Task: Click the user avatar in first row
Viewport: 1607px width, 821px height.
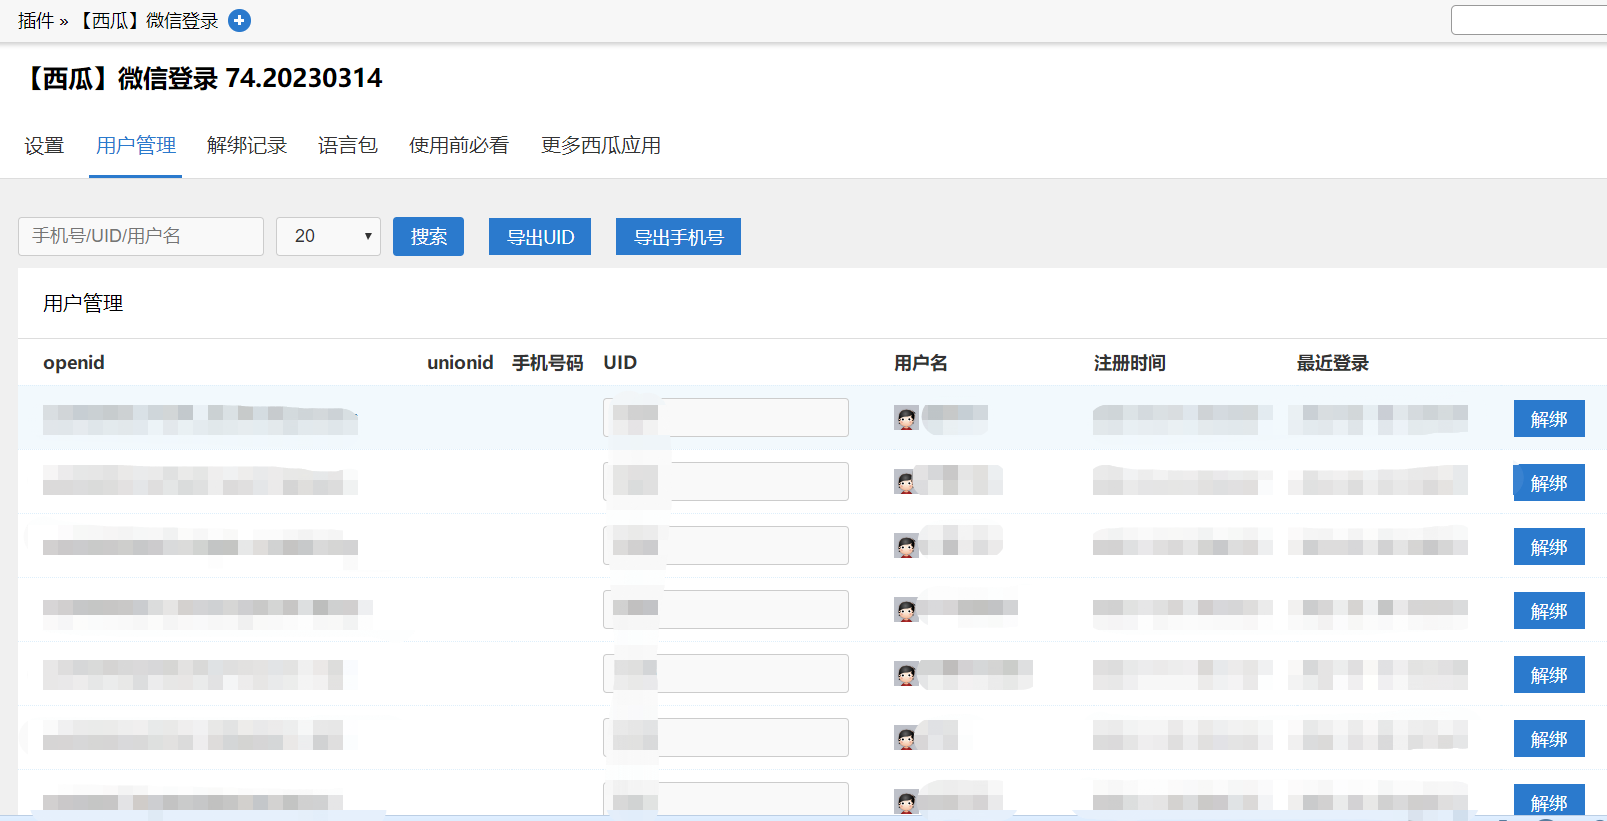Action: pyautogui.click(x=906, y=419)
